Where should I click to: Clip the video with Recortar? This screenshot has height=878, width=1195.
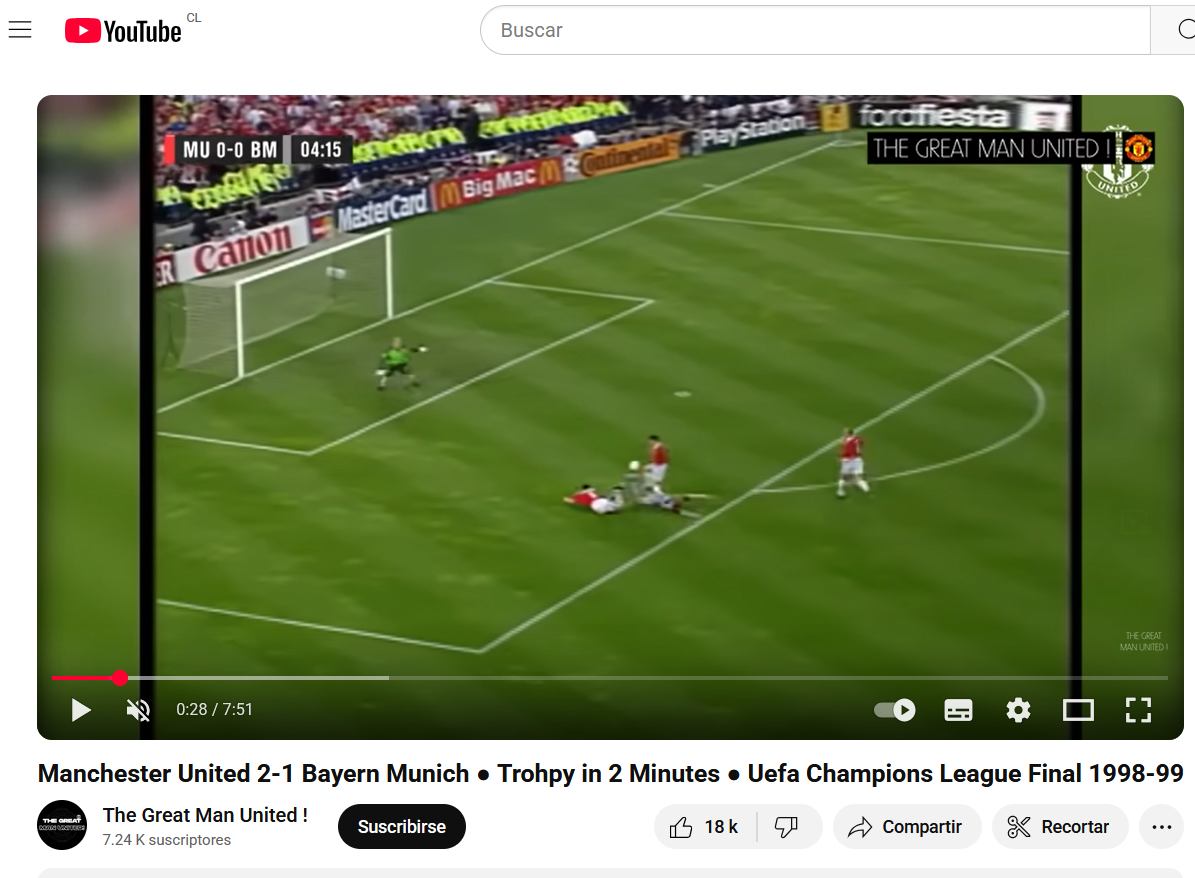pos(1059,826)
